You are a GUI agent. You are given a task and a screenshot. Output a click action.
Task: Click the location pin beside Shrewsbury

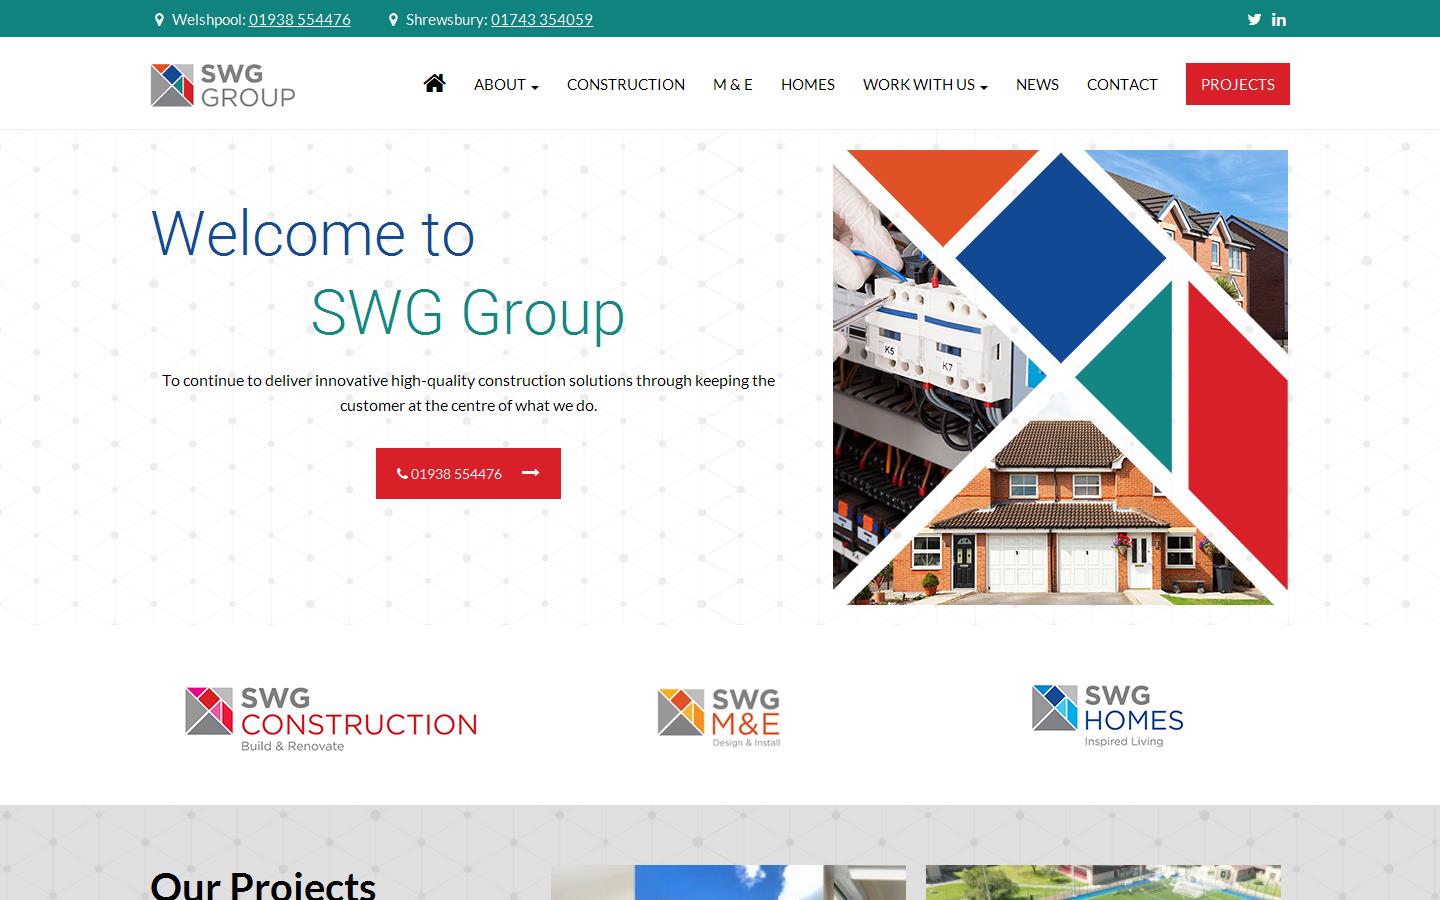393,18
